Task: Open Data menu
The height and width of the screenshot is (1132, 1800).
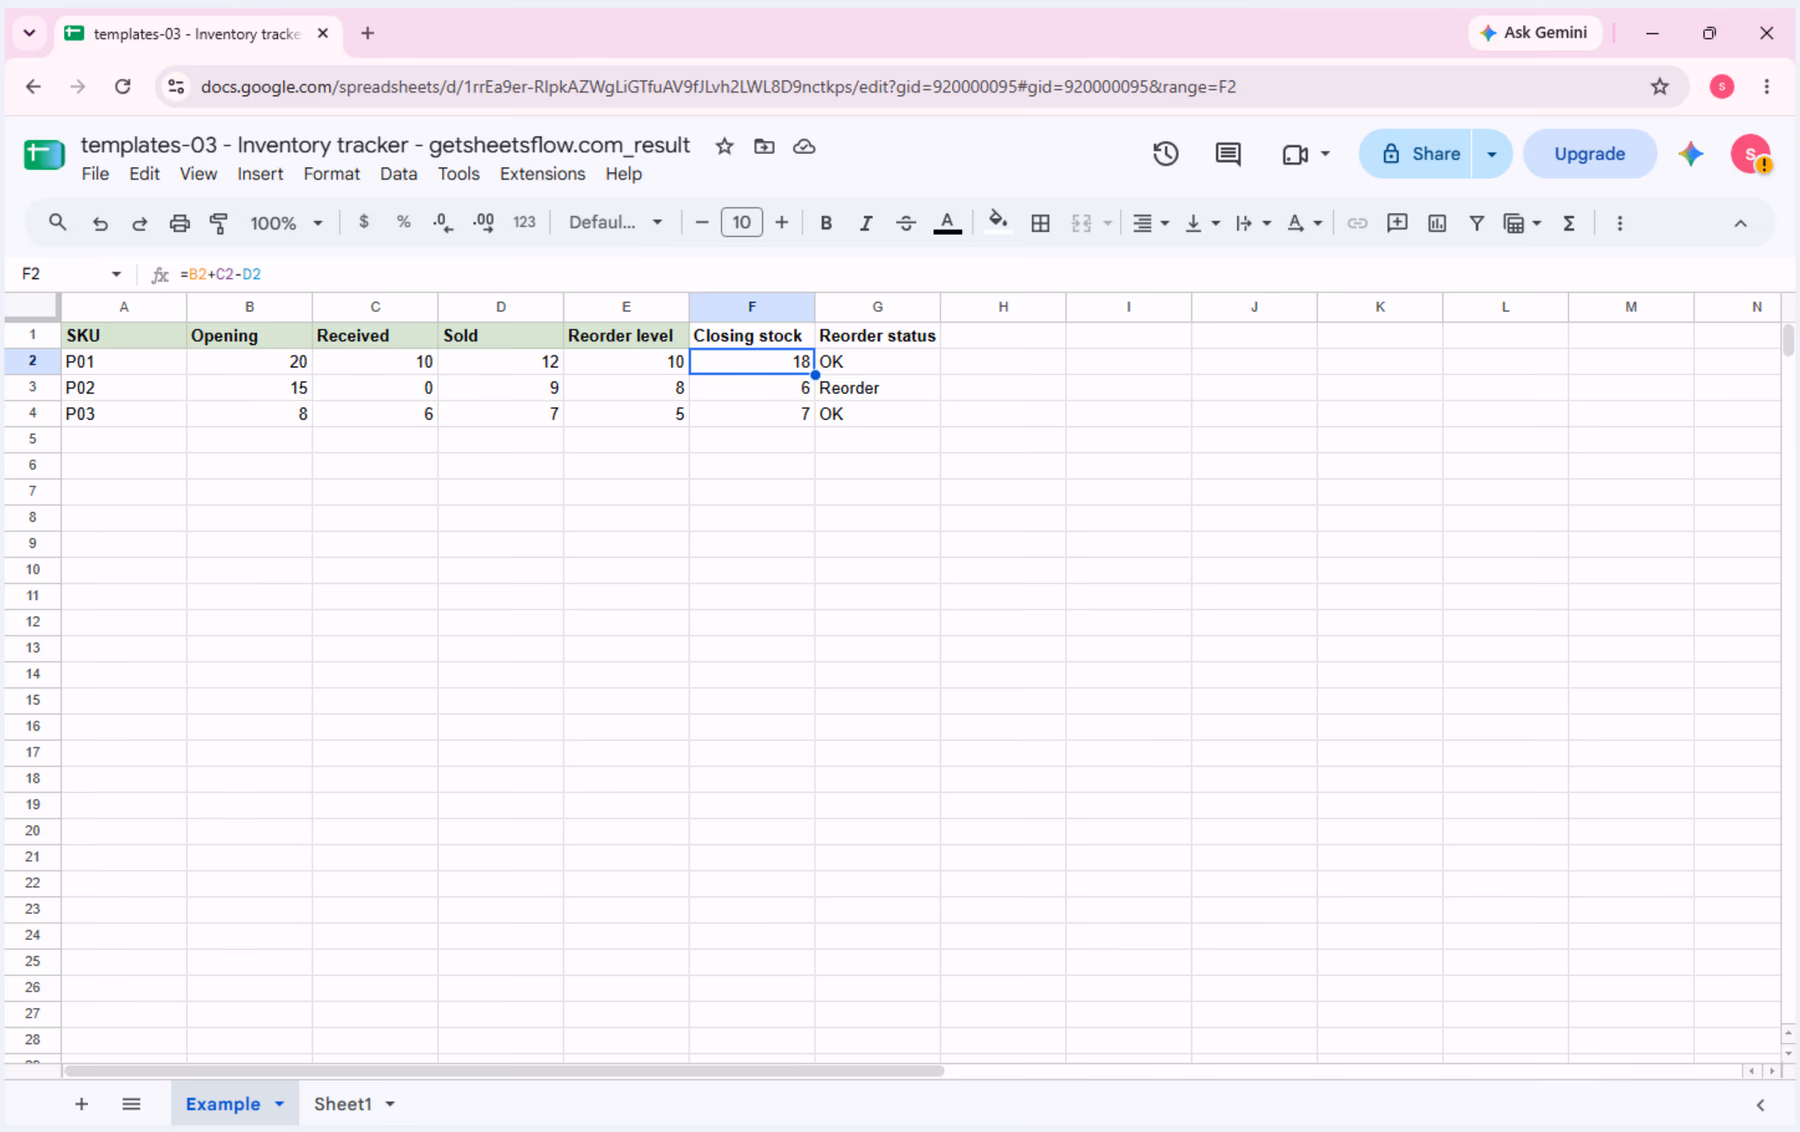Action: (398, 174)
